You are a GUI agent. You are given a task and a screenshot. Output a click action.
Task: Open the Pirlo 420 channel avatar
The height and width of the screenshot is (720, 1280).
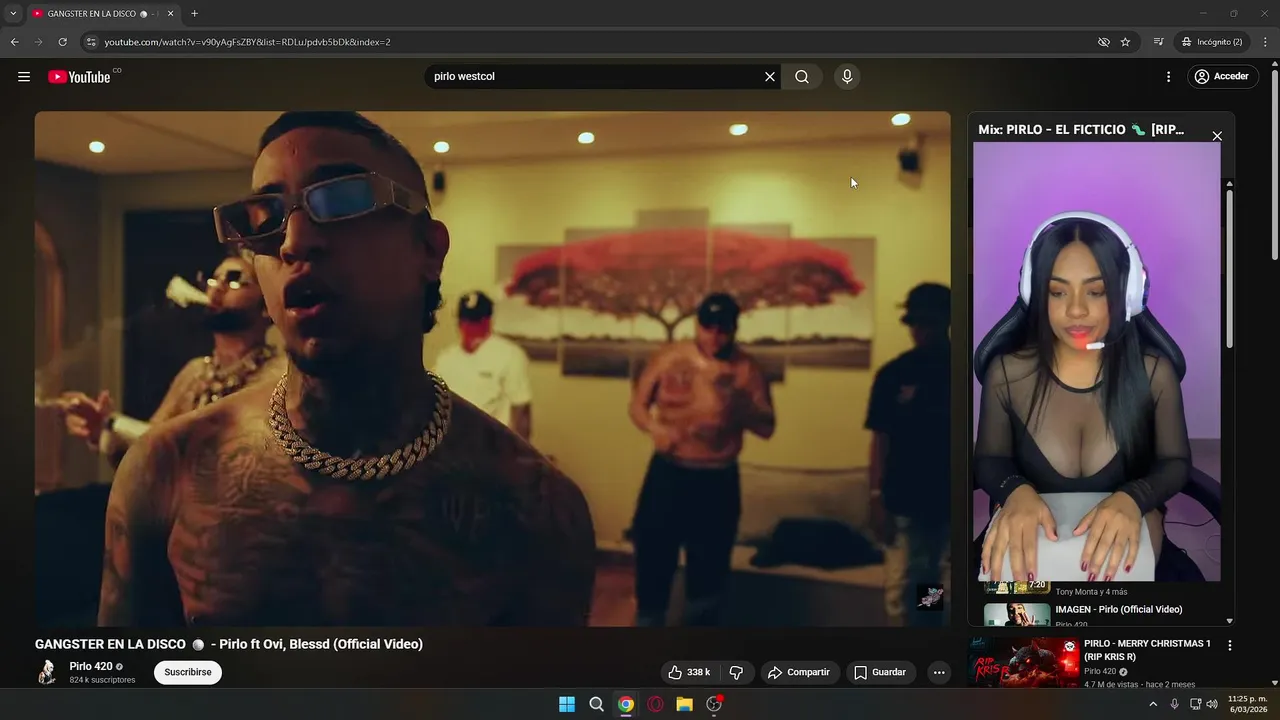tap(46, 672)
